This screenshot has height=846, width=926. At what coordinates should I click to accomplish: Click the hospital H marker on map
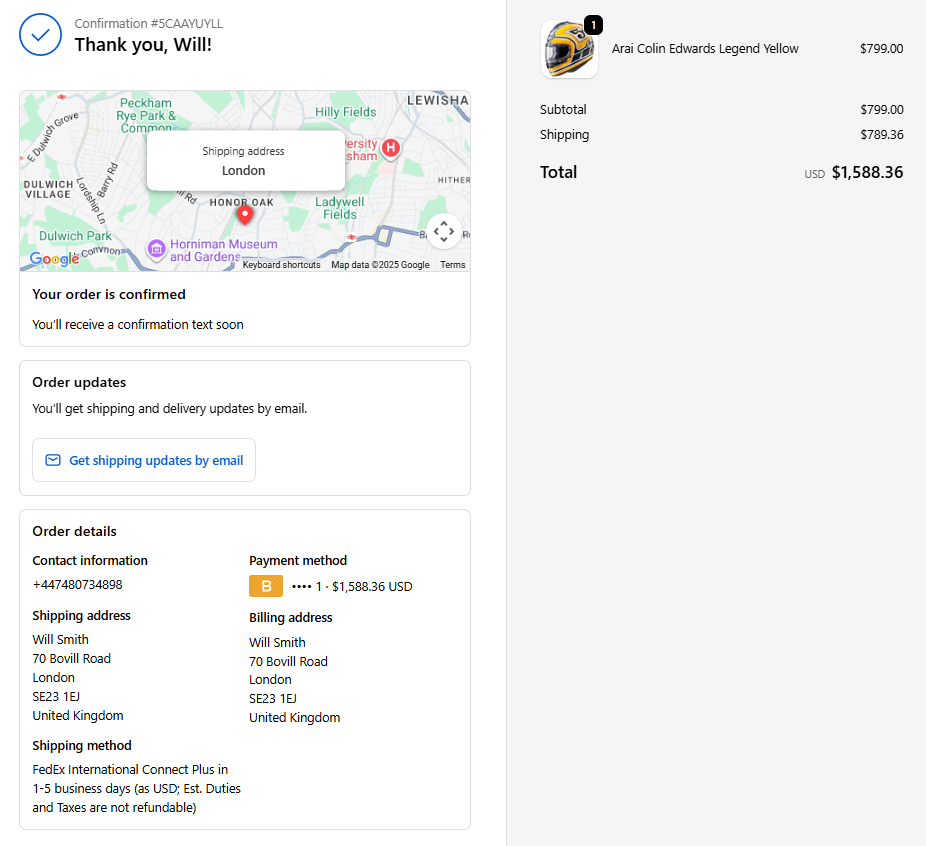(x=391, y=149)
